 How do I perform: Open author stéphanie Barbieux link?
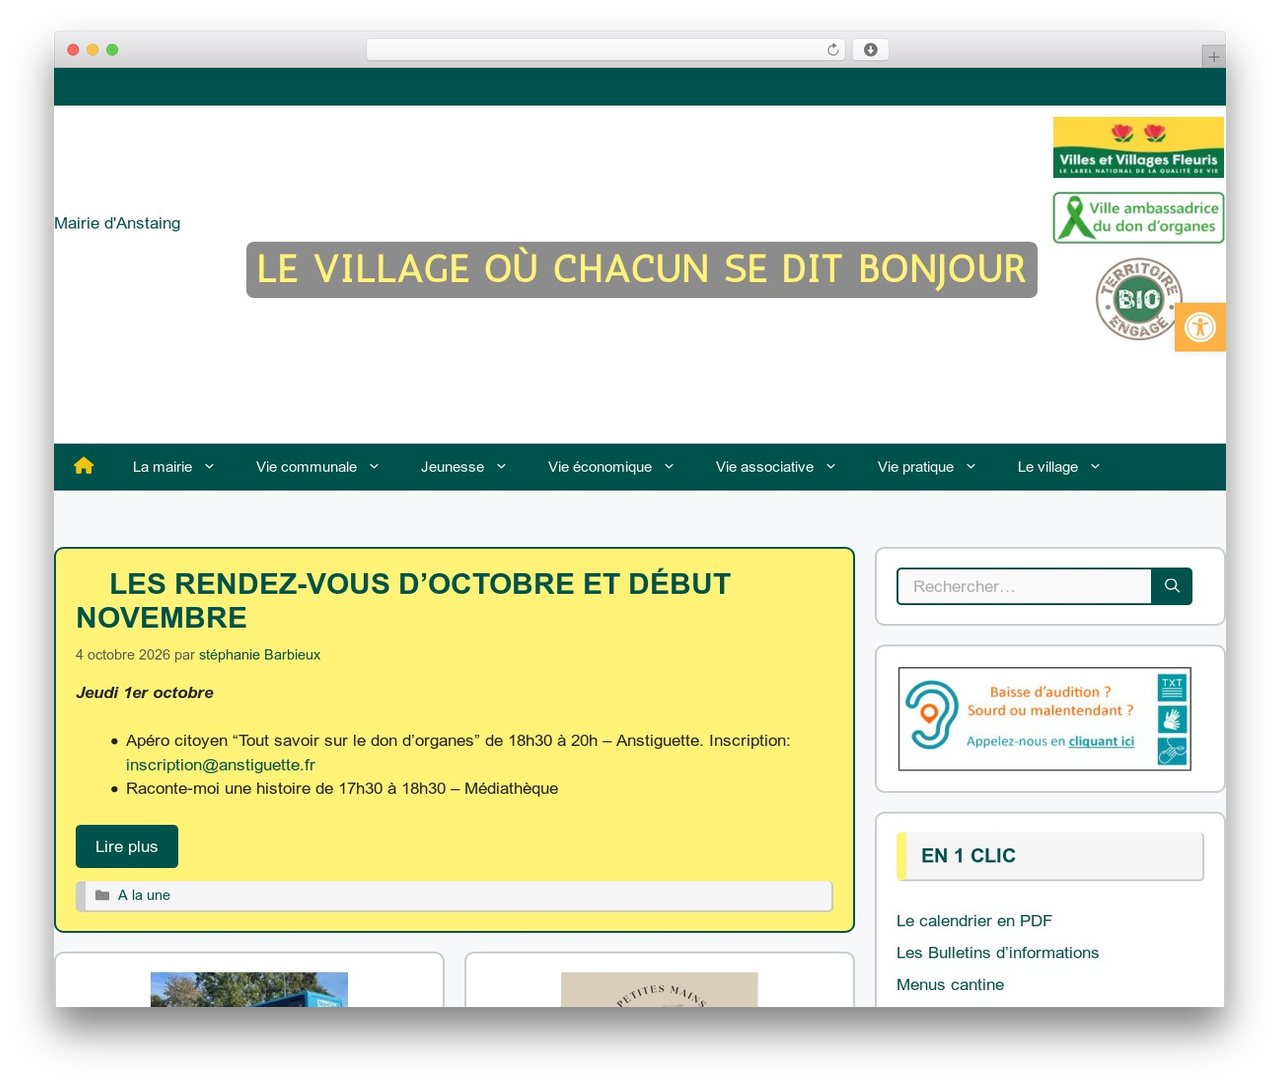(x=259, y=655)
